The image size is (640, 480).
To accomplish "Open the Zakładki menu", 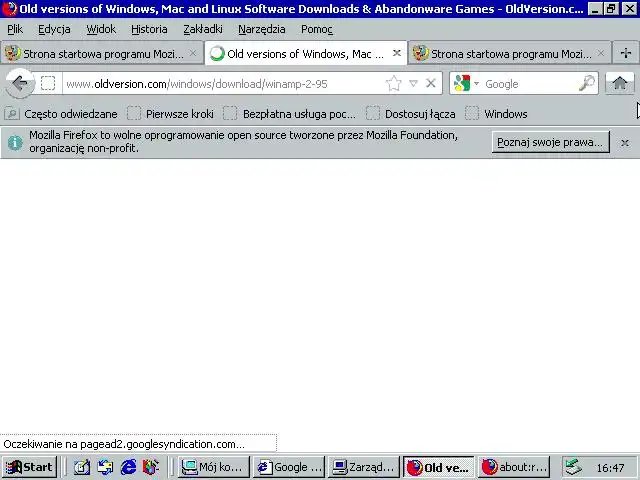I will coord(202,29).
